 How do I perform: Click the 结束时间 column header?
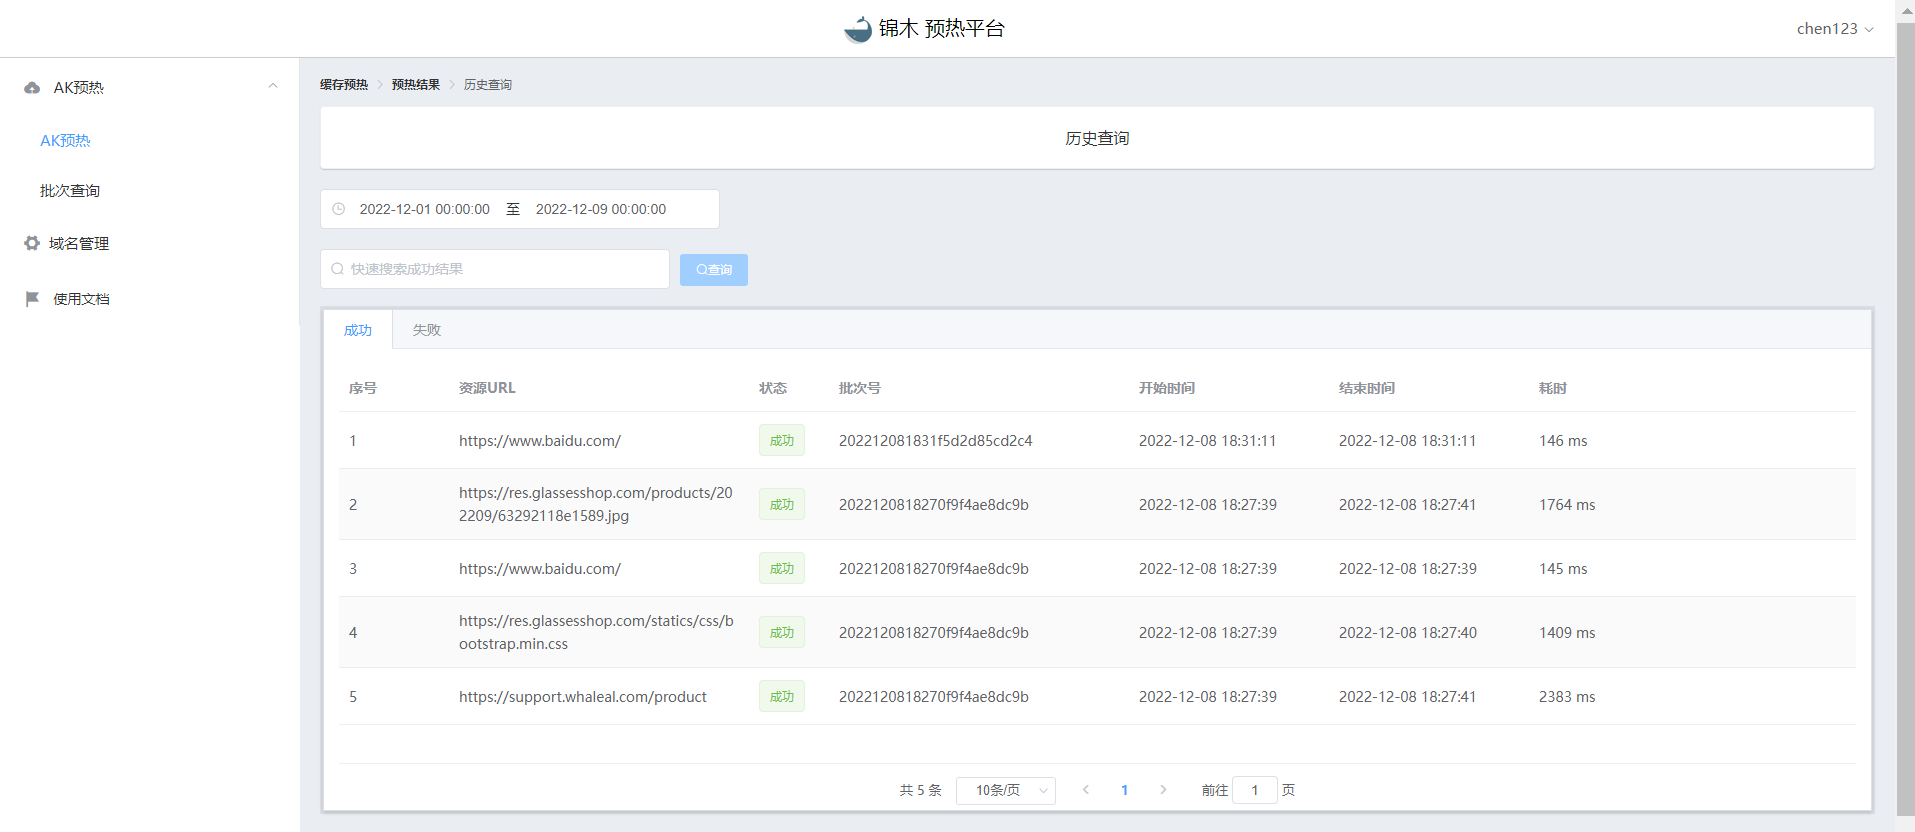[x=1367, y=388]
